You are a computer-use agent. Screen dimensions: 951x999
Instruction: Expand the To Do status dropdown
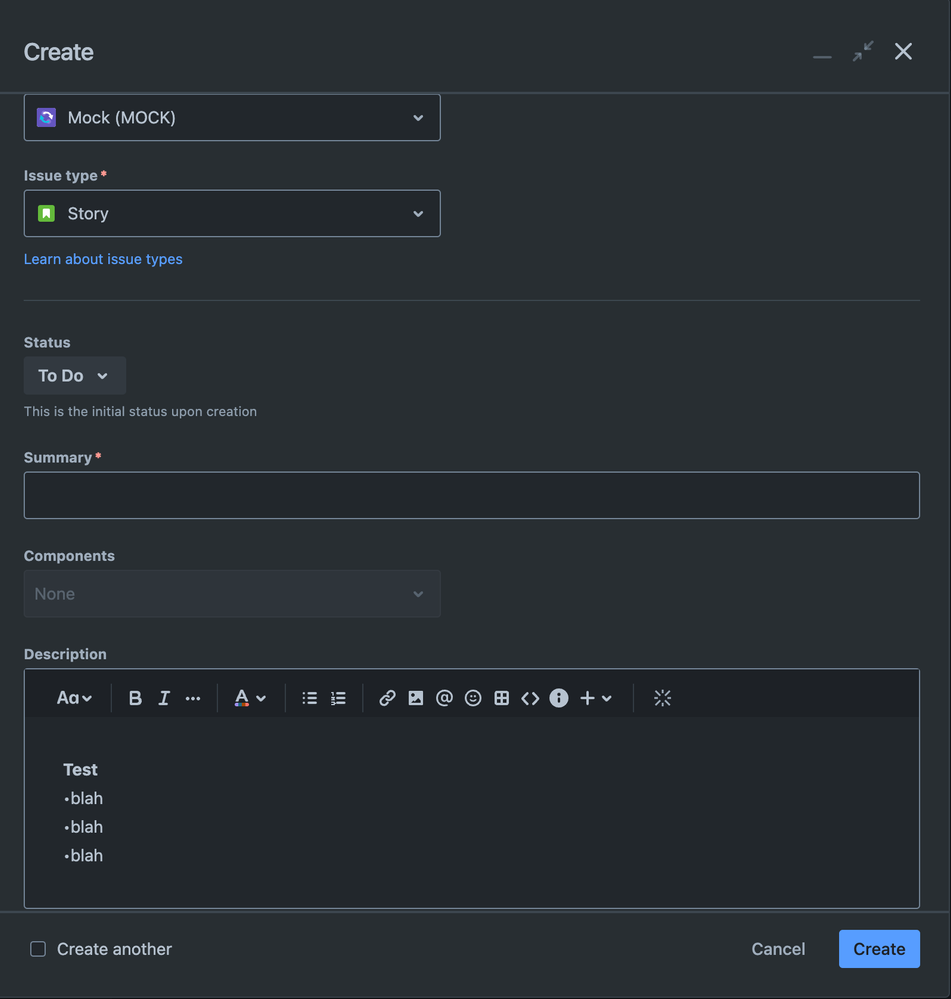tap(74, 376)
